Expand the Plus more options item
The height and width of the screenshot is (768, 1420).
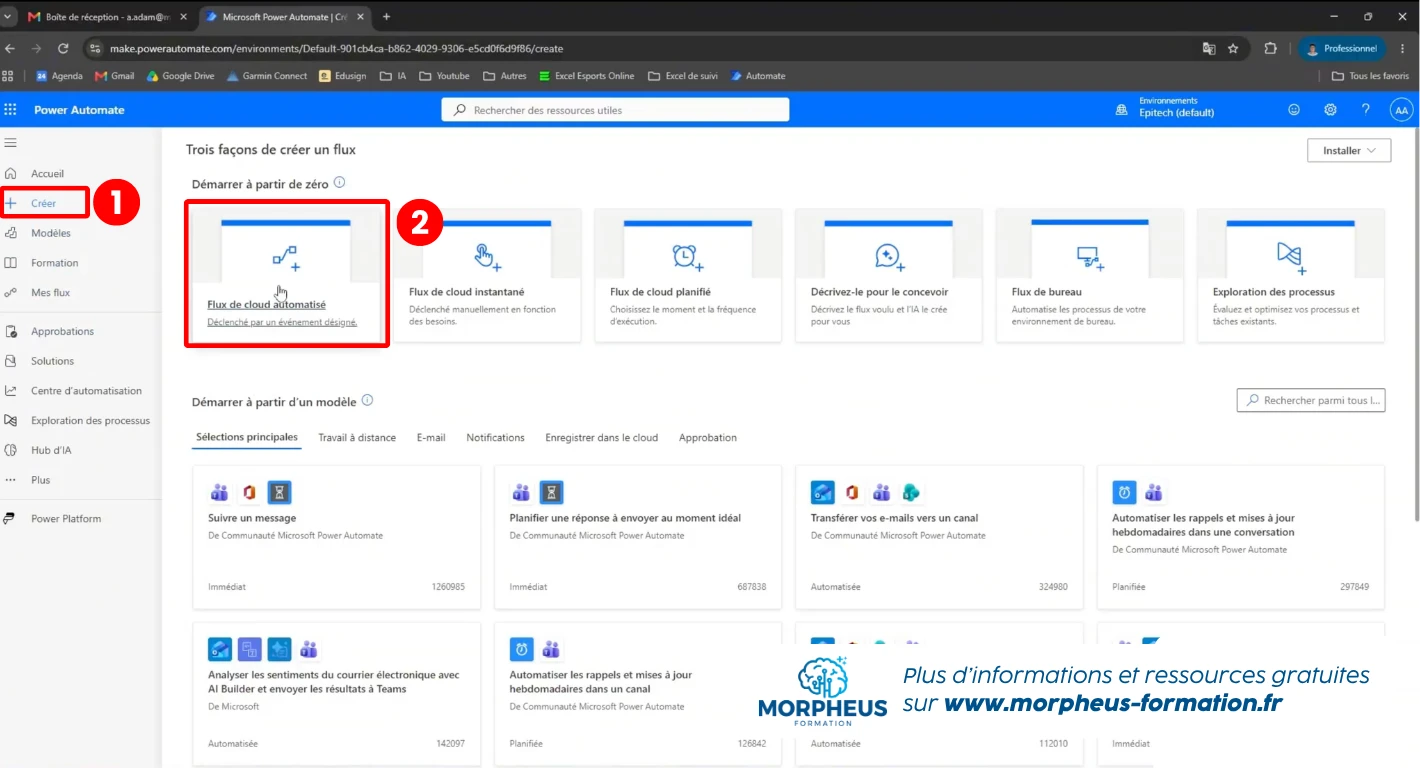[40, 480]
